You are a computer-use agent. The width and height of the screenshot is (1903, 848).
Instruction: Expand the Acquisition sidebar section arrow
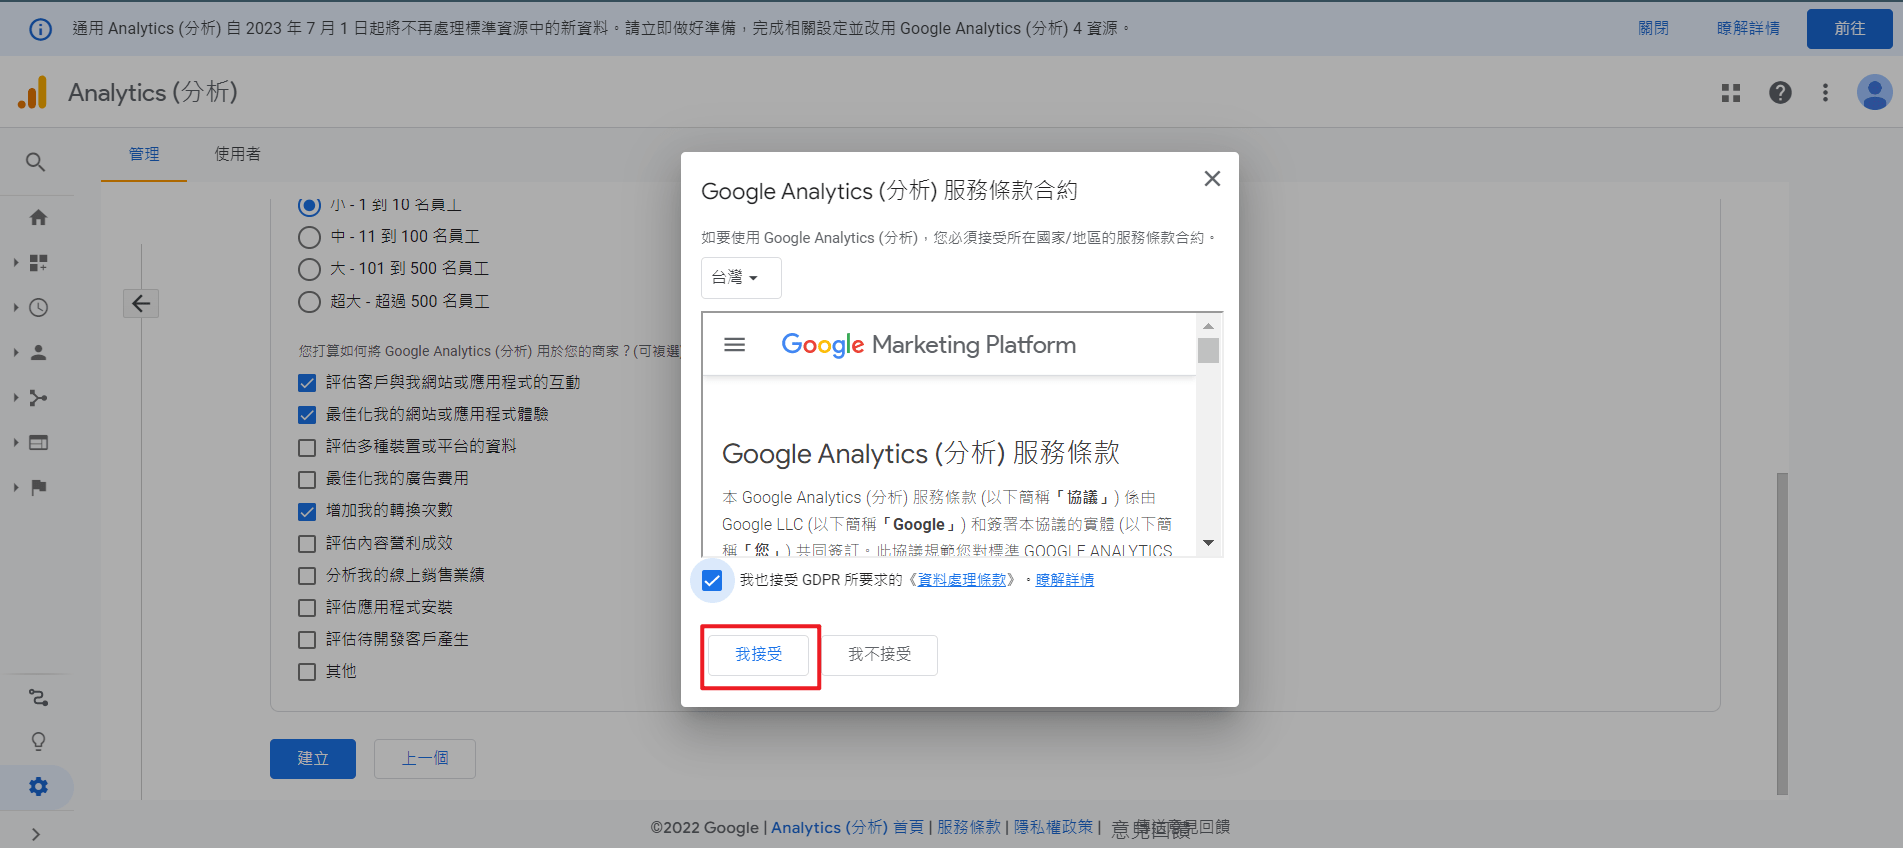[x=16, y=397]
